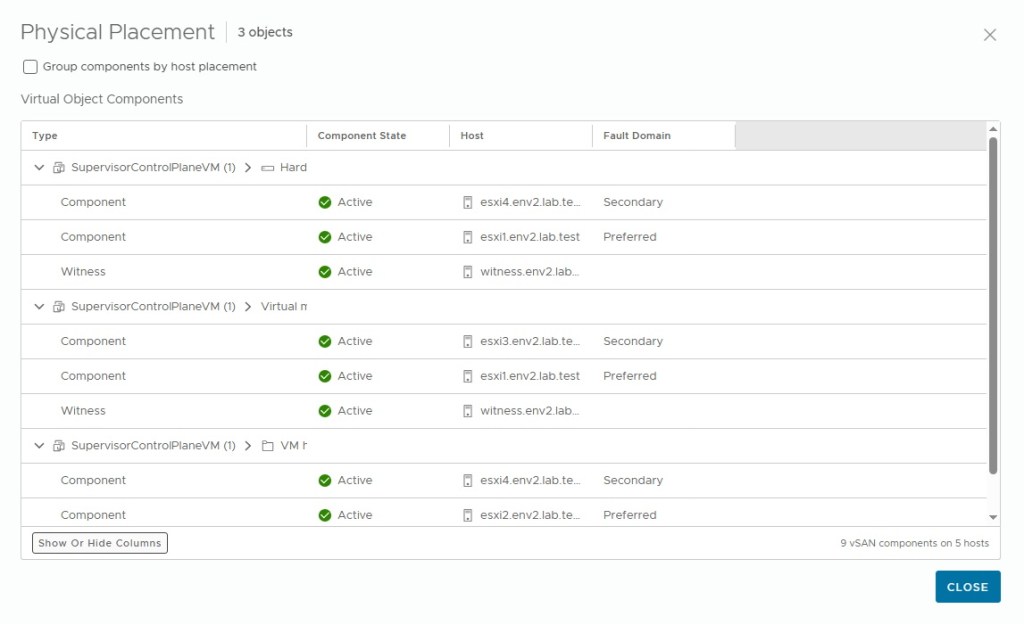
Task: Collapse the SupervisorControlPlaneVM VM home group
Action: (x=39, y=446)
